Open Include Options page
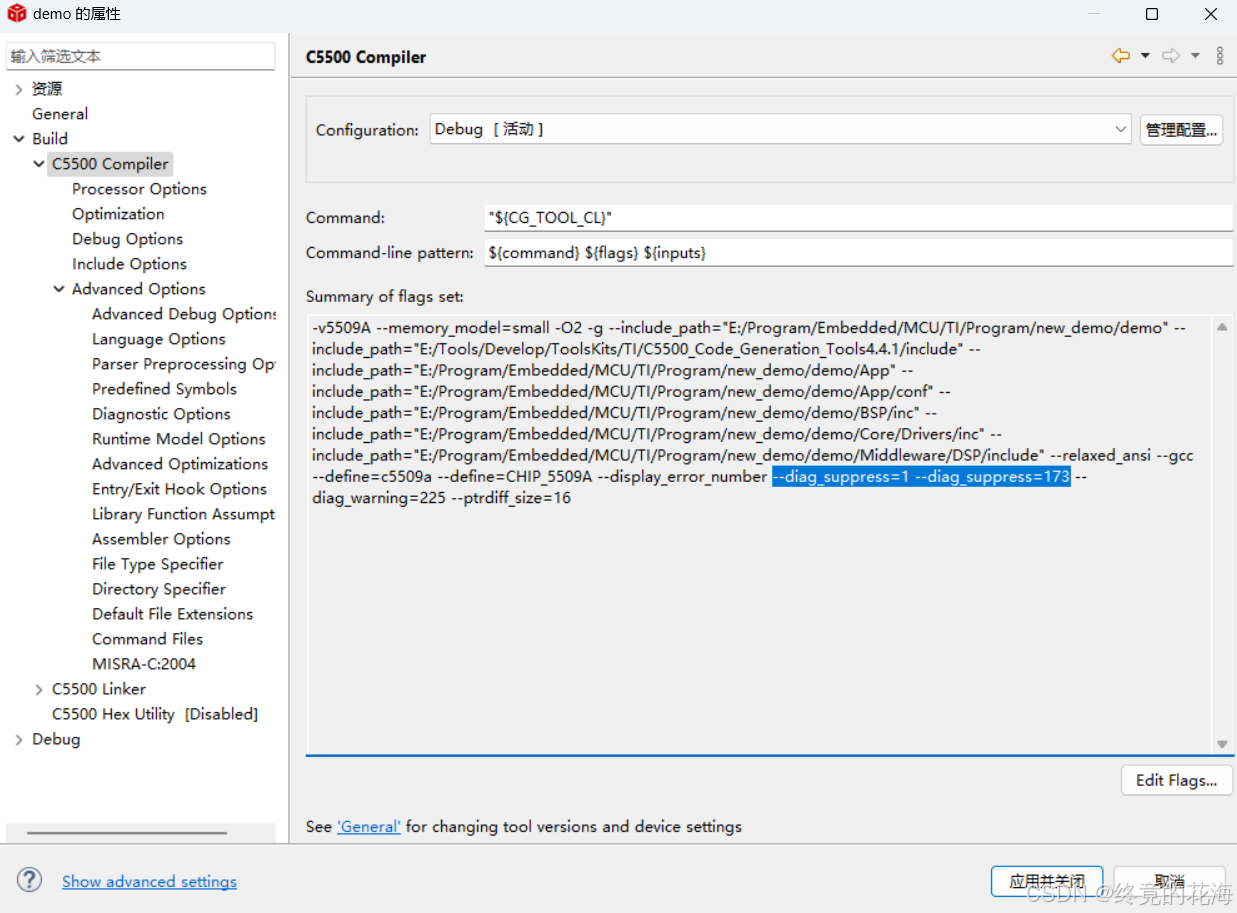 click(129, 264)
